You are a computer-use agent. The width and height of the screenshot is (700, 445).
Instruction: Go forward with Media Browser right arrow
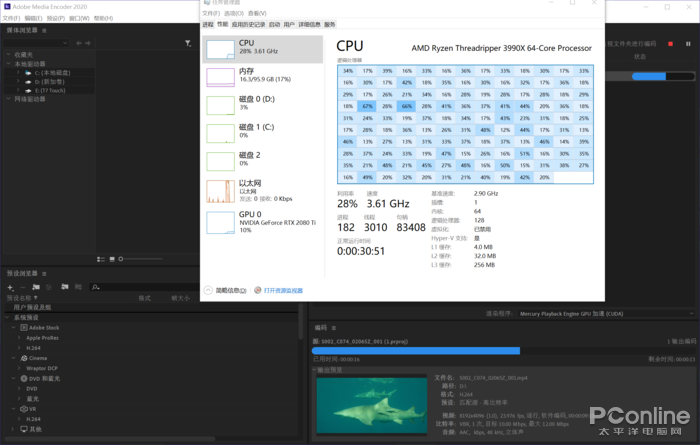[88, 43]
